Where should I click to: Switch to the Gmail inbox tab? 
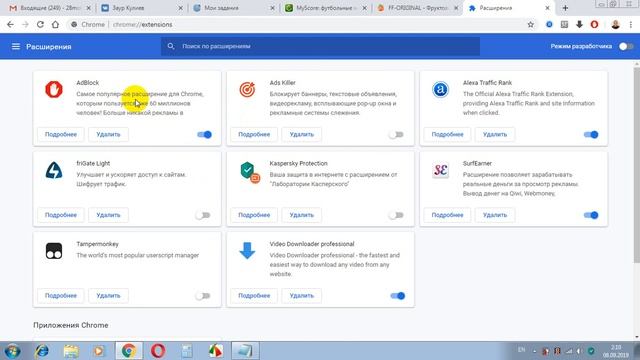coord(49,8)
